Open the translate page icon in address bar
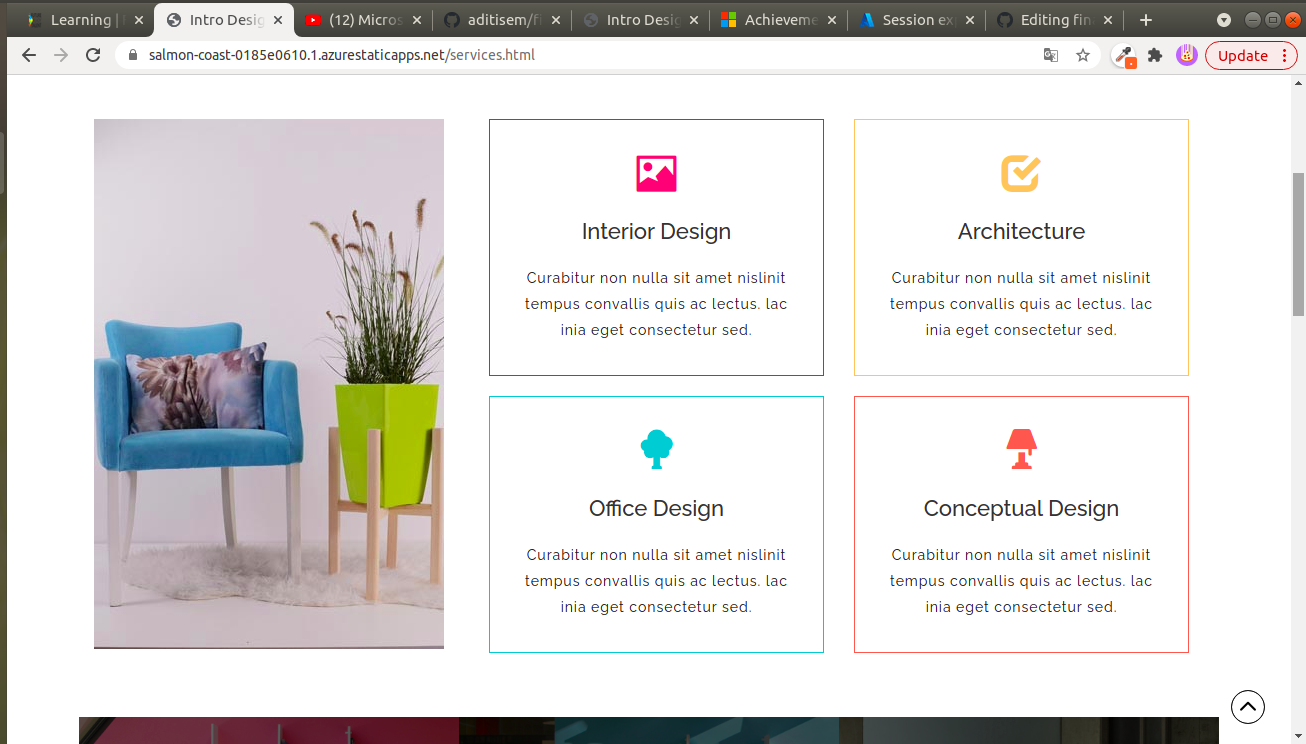The image size is (1306, 744). pos(1051,55)
